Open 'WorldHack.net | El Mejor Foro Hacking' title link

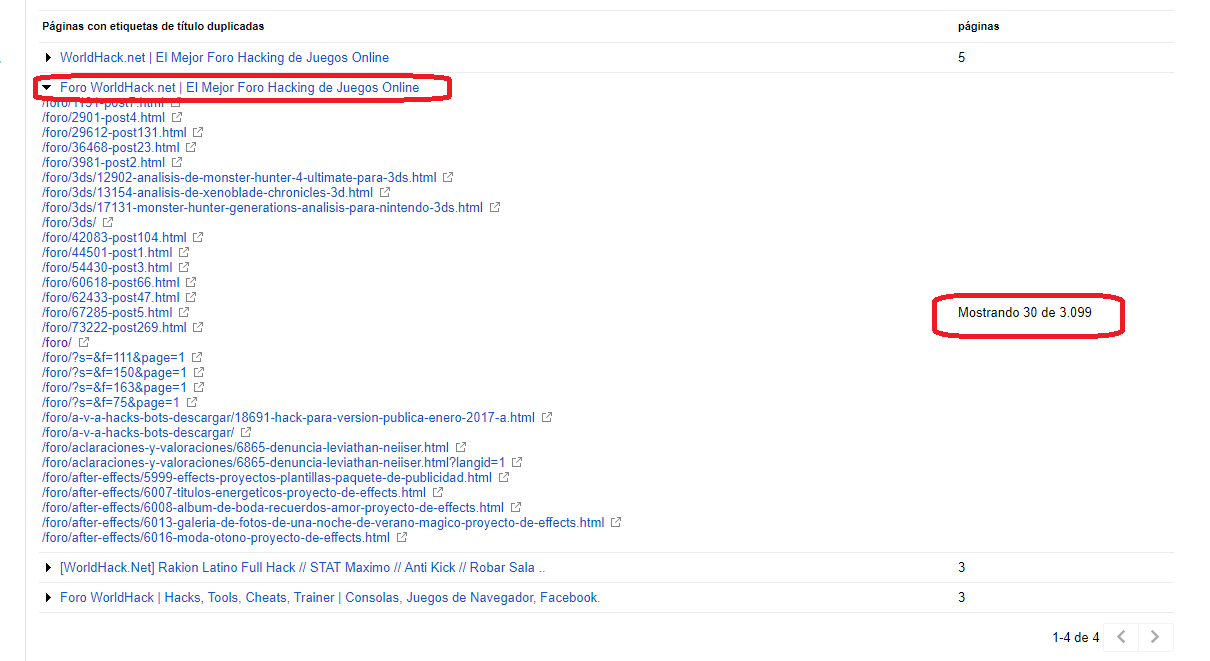click(x=224, y=58)
